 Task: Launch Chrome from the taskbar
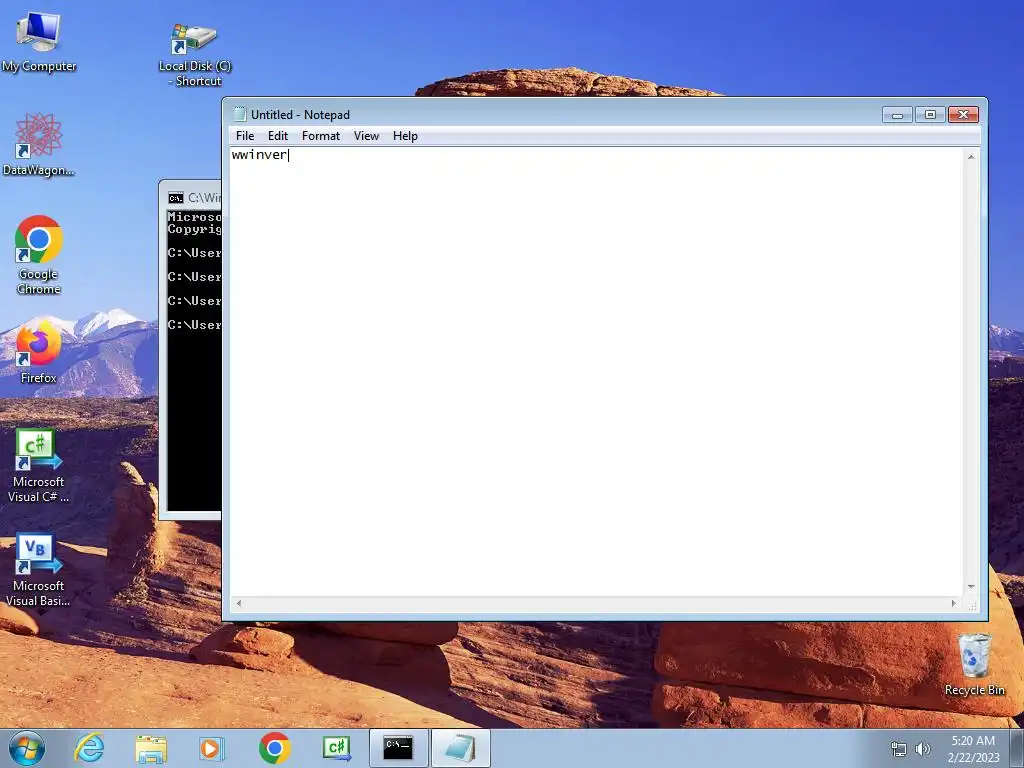(274, 748)
